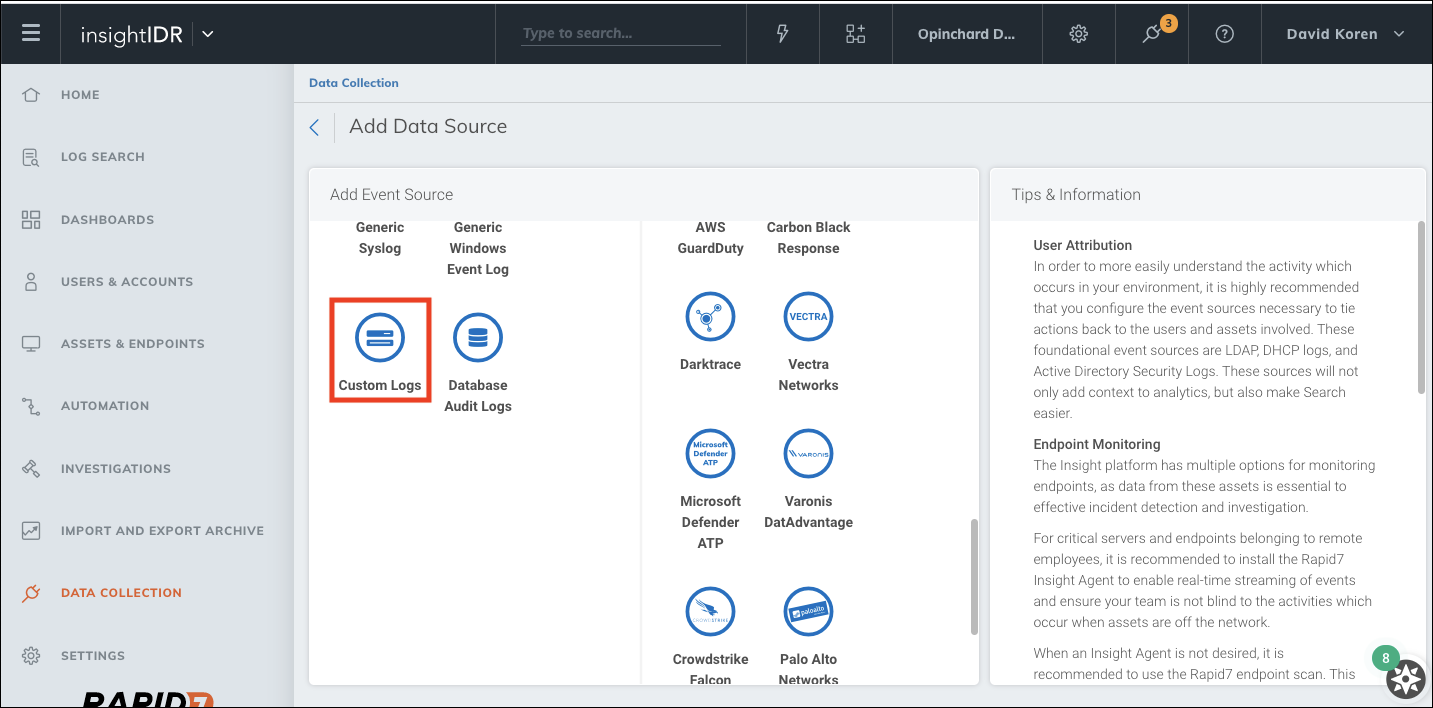The height and width of the screenshot is (708, 1433).
Task: Choose the Database Audit Logs icon
Action: point(478,338)
